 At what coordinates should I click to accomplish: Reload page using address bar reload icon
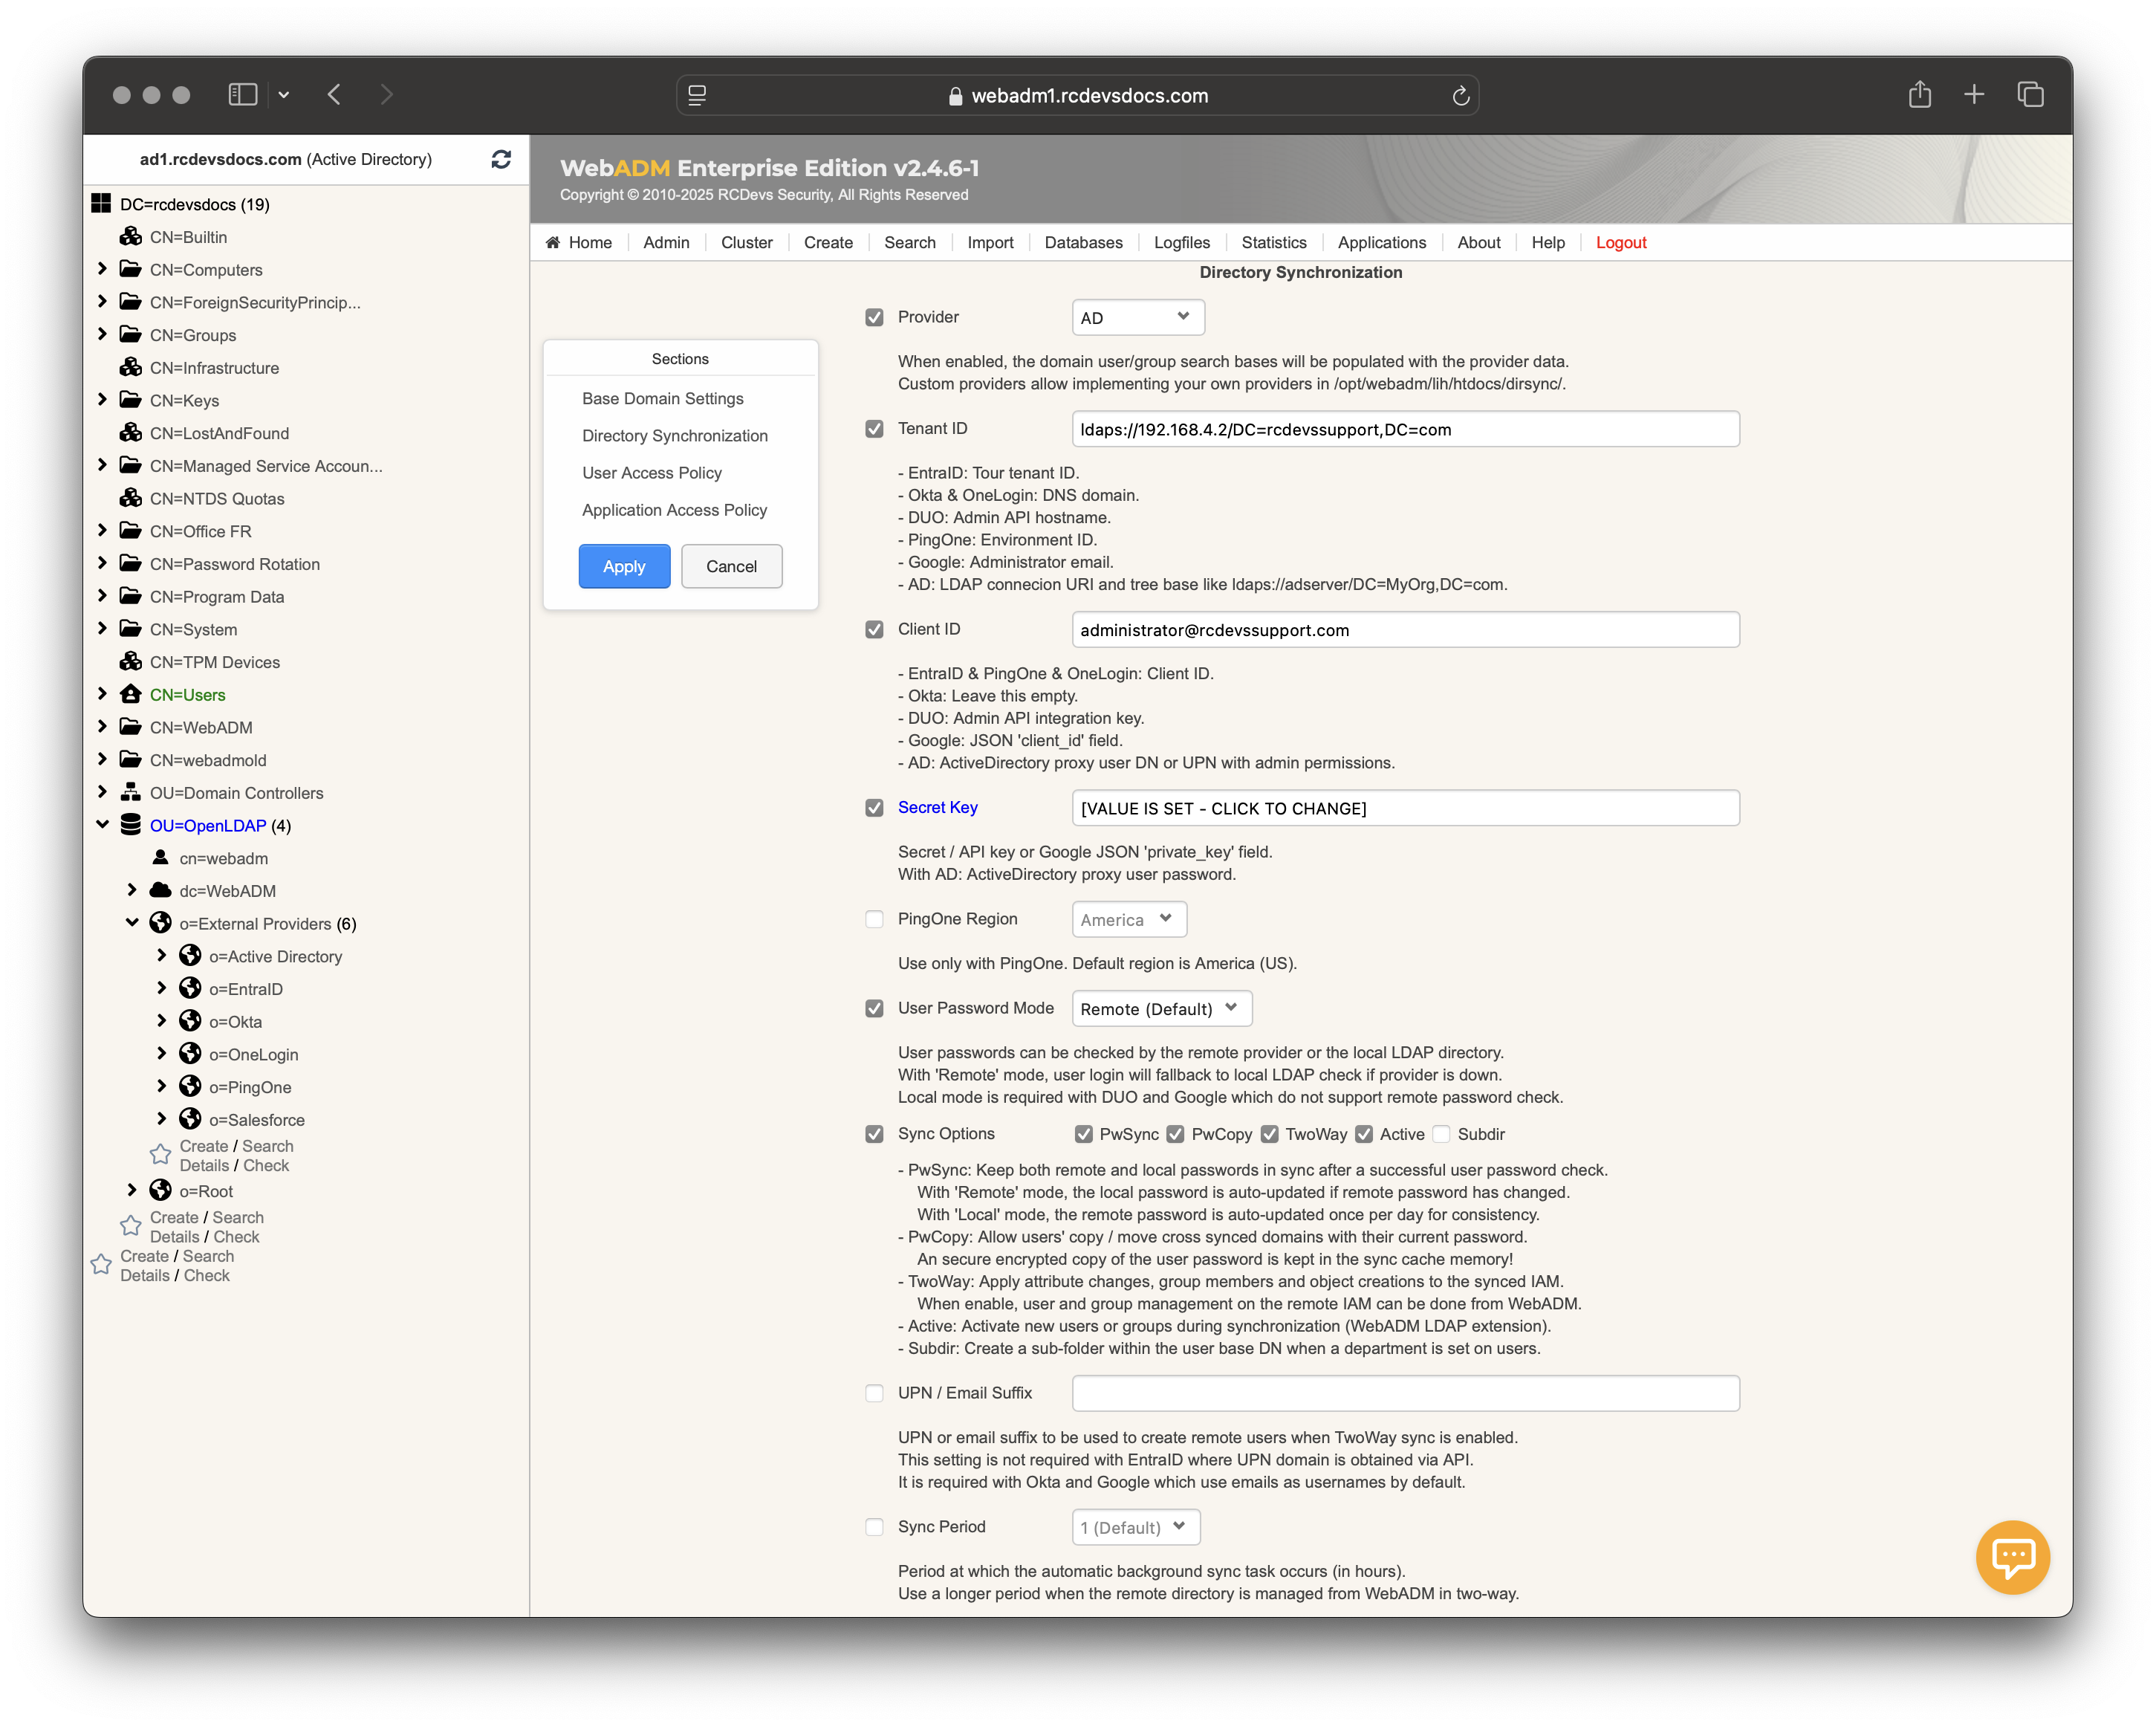(x=1460, y=96)
